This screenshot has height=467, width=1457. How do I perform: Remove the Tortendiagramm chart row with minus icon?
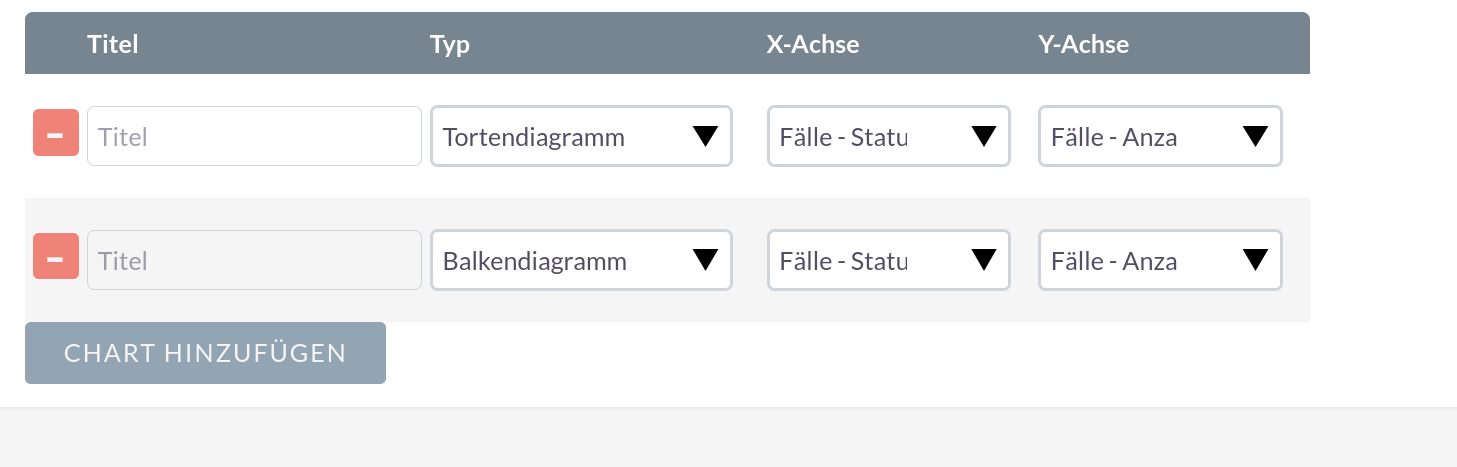click(56, 134)
